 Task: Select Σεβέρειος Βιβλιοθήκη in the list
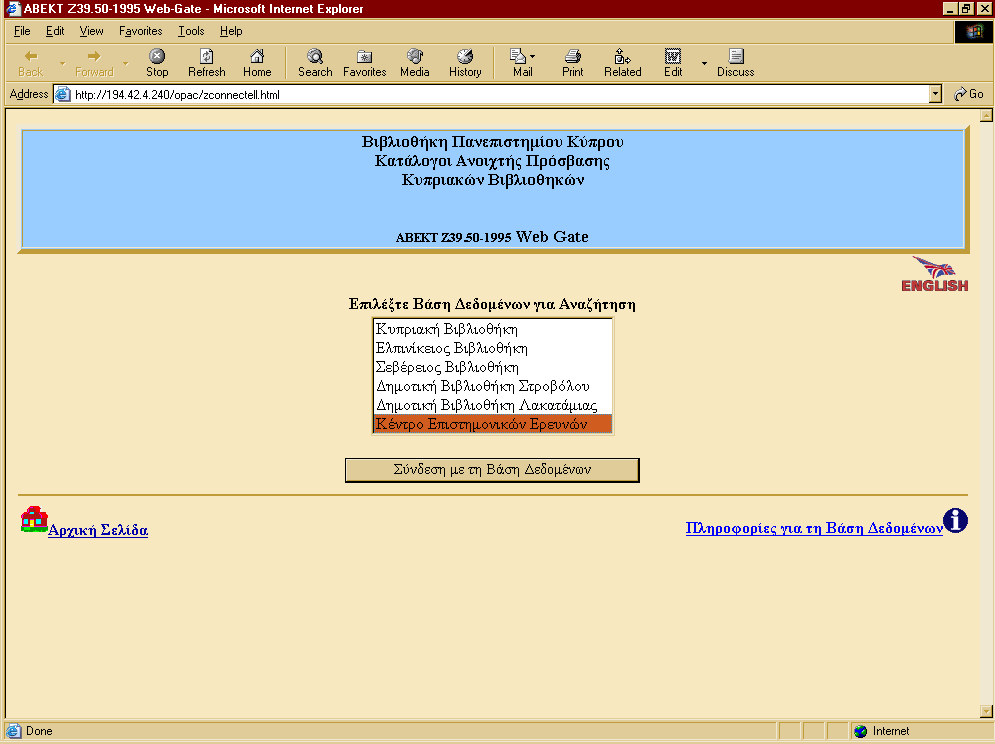(492, 367)
